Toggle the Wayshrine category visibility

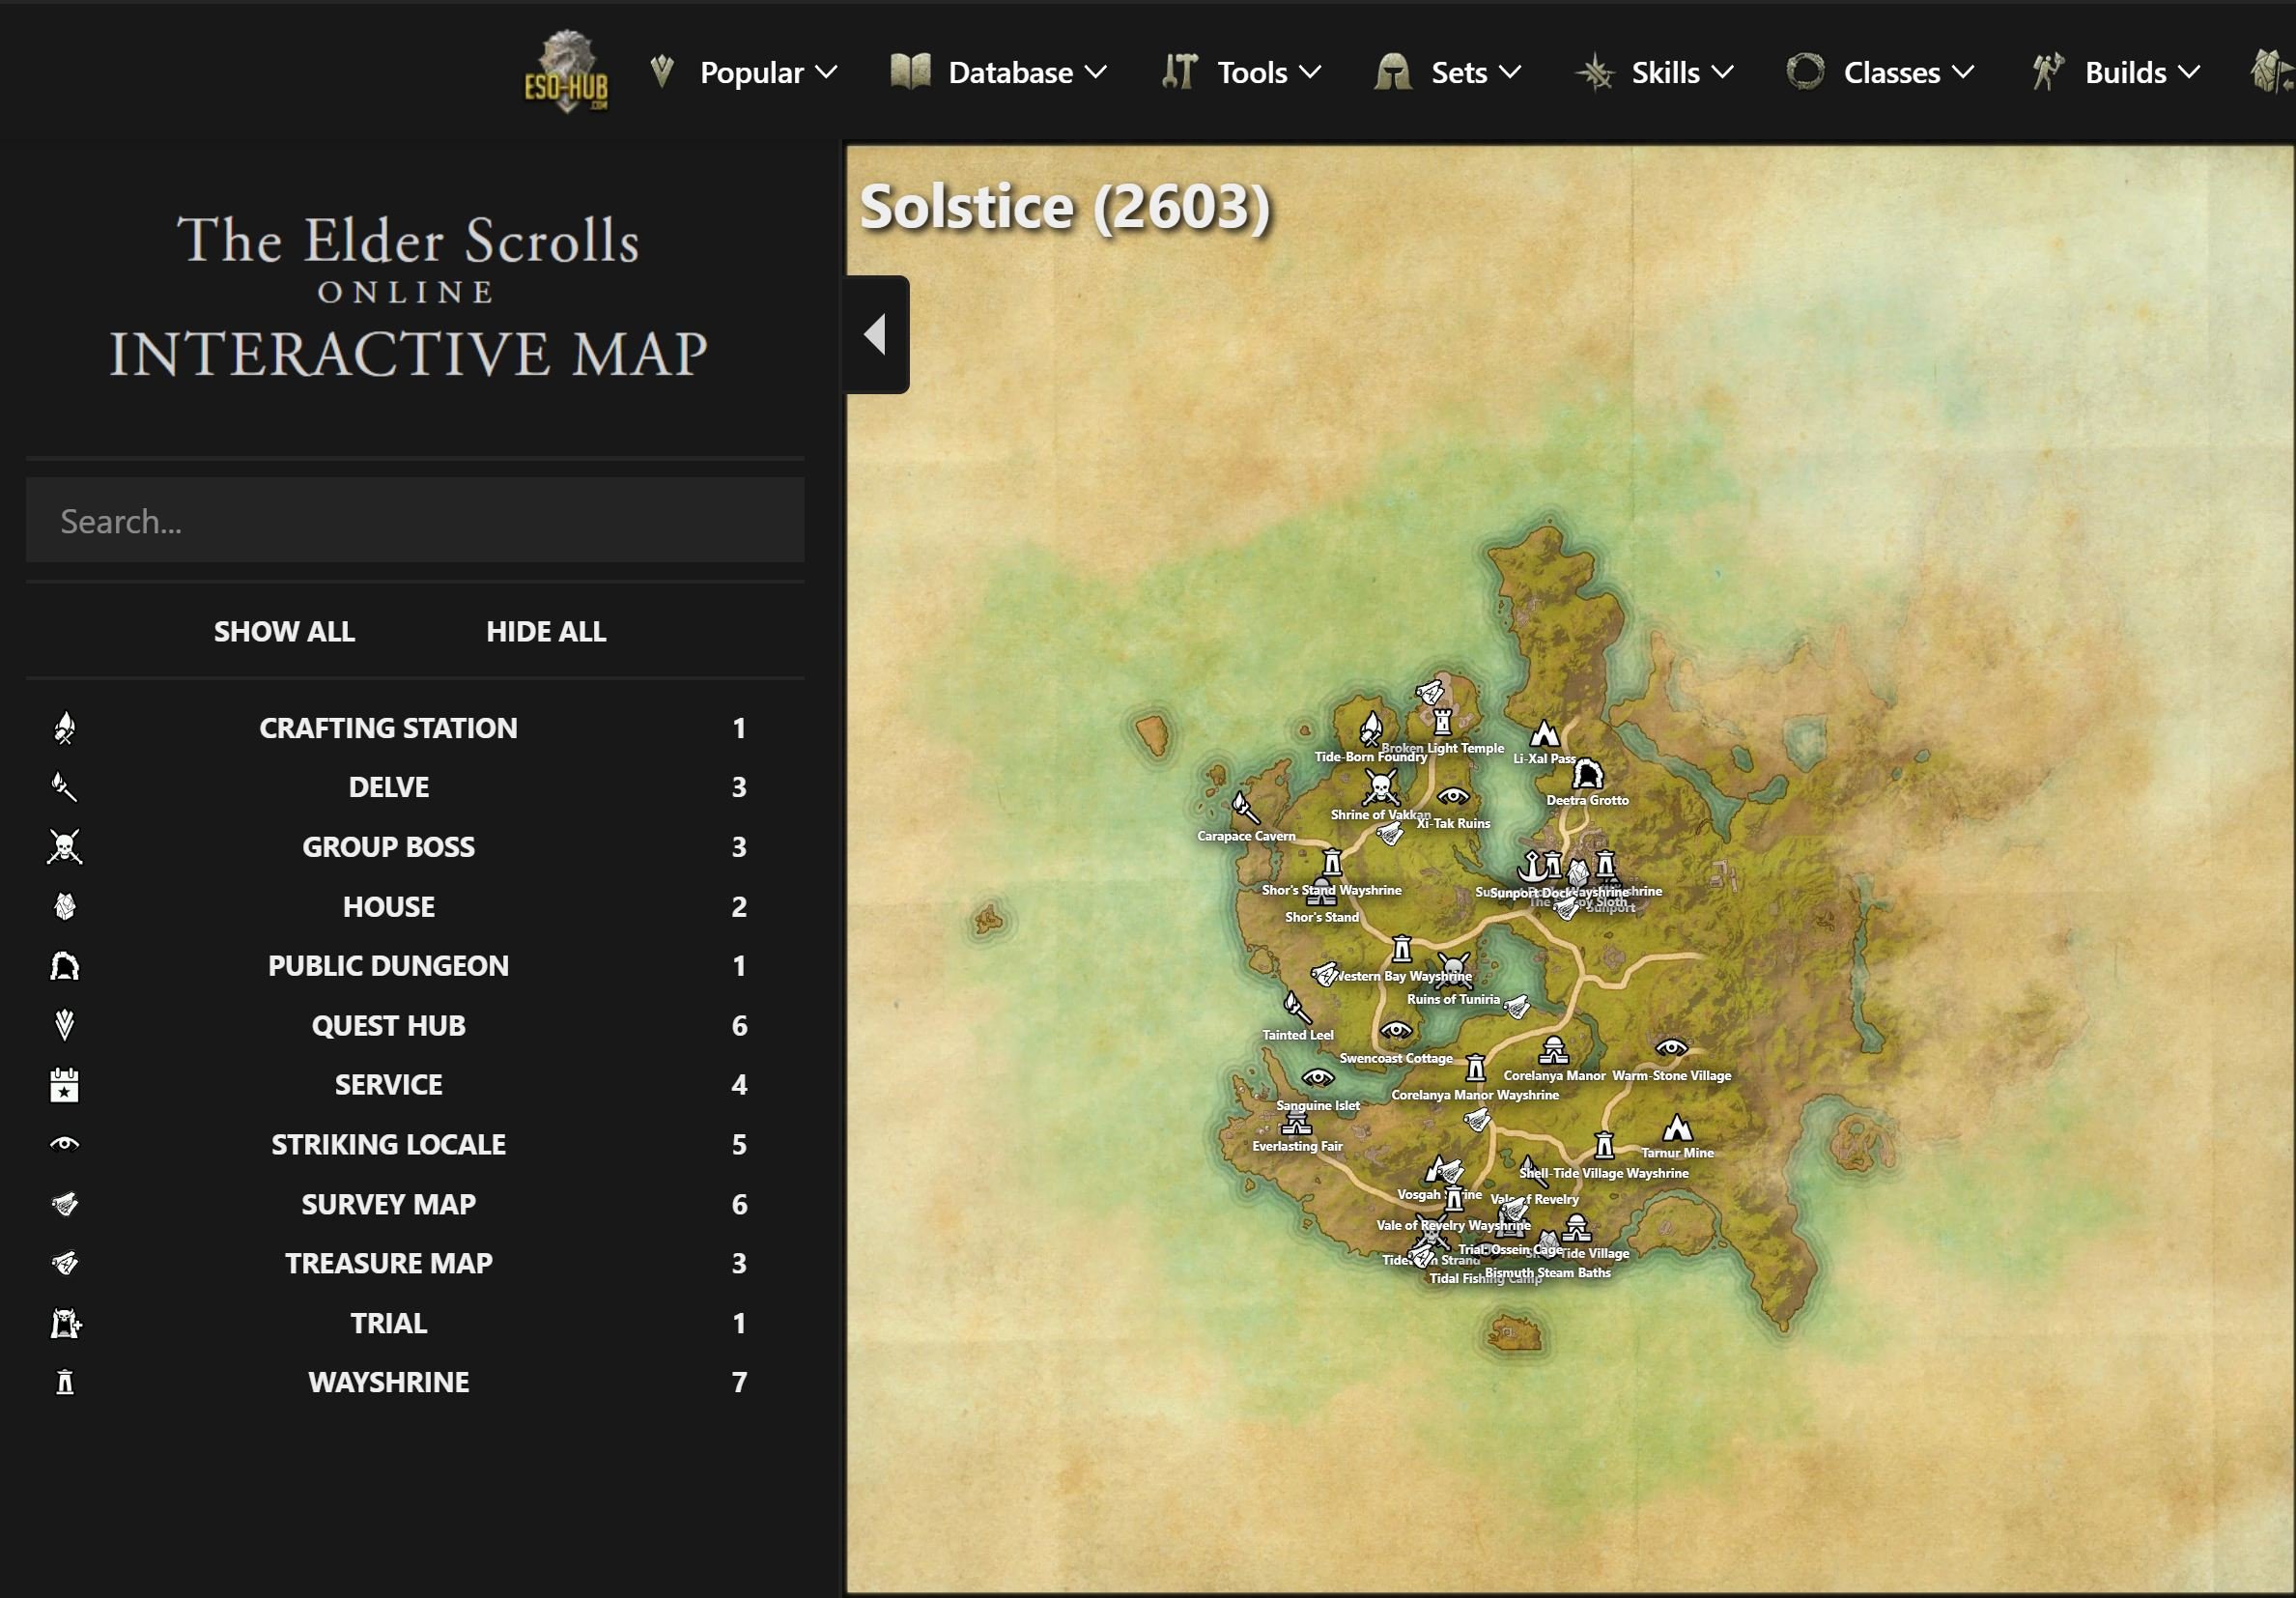tap(388, 1383)
